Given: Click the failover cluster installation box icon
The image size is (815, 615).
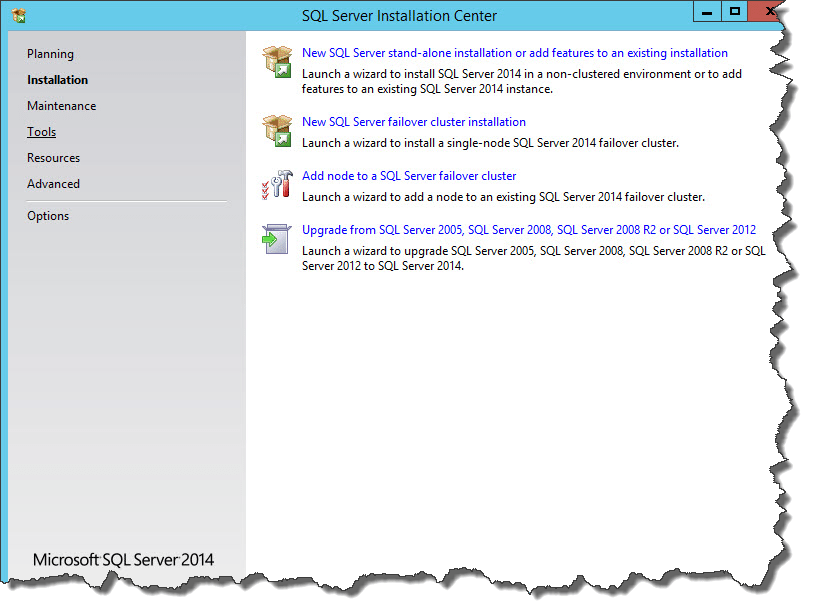Looking at the screenshot, I should pyautogui.click(x=276, y=129).
